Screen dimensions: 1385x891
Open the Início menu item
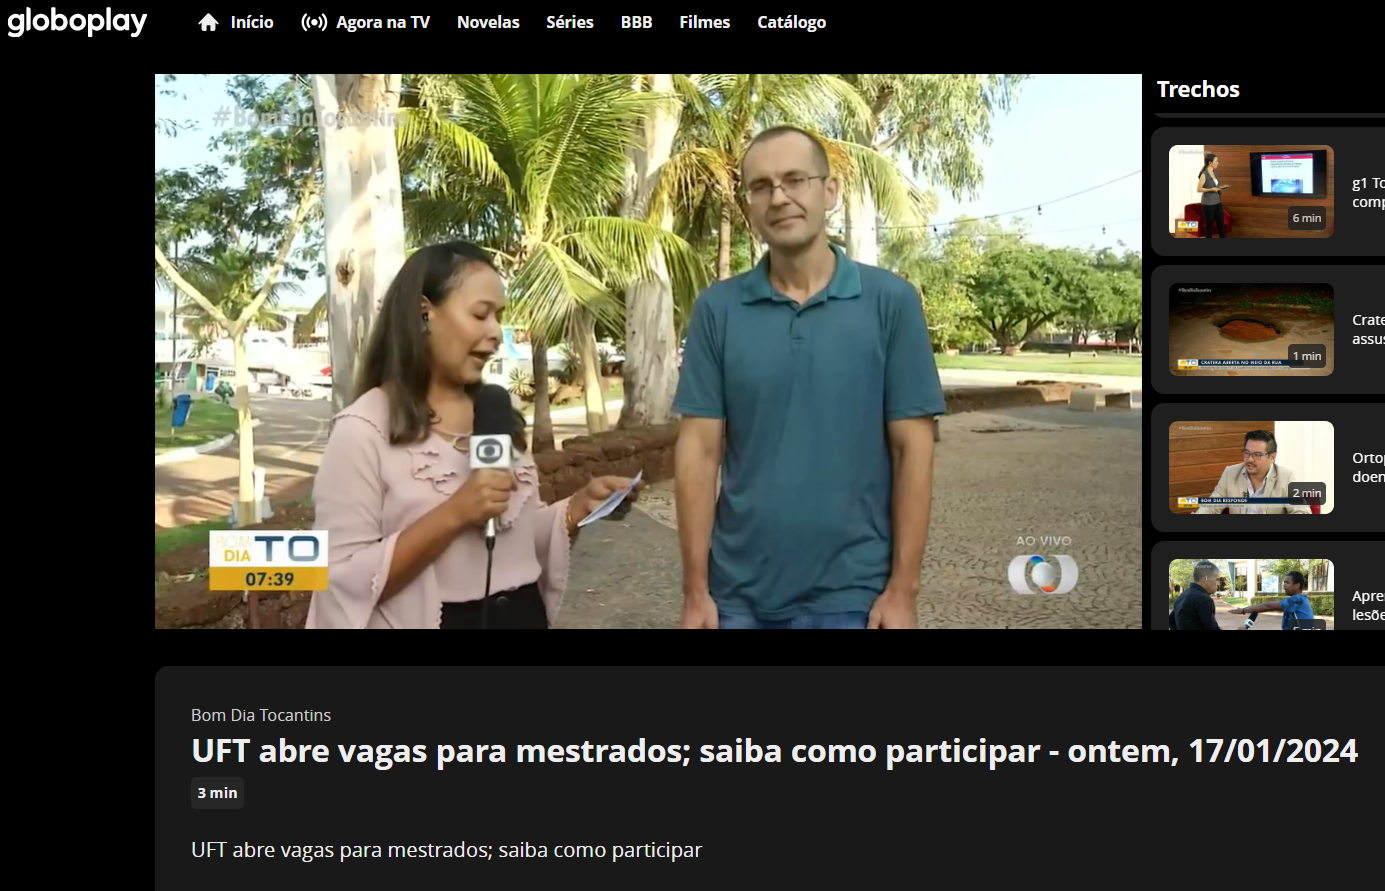pyautogui.click(x=252, y=22)
